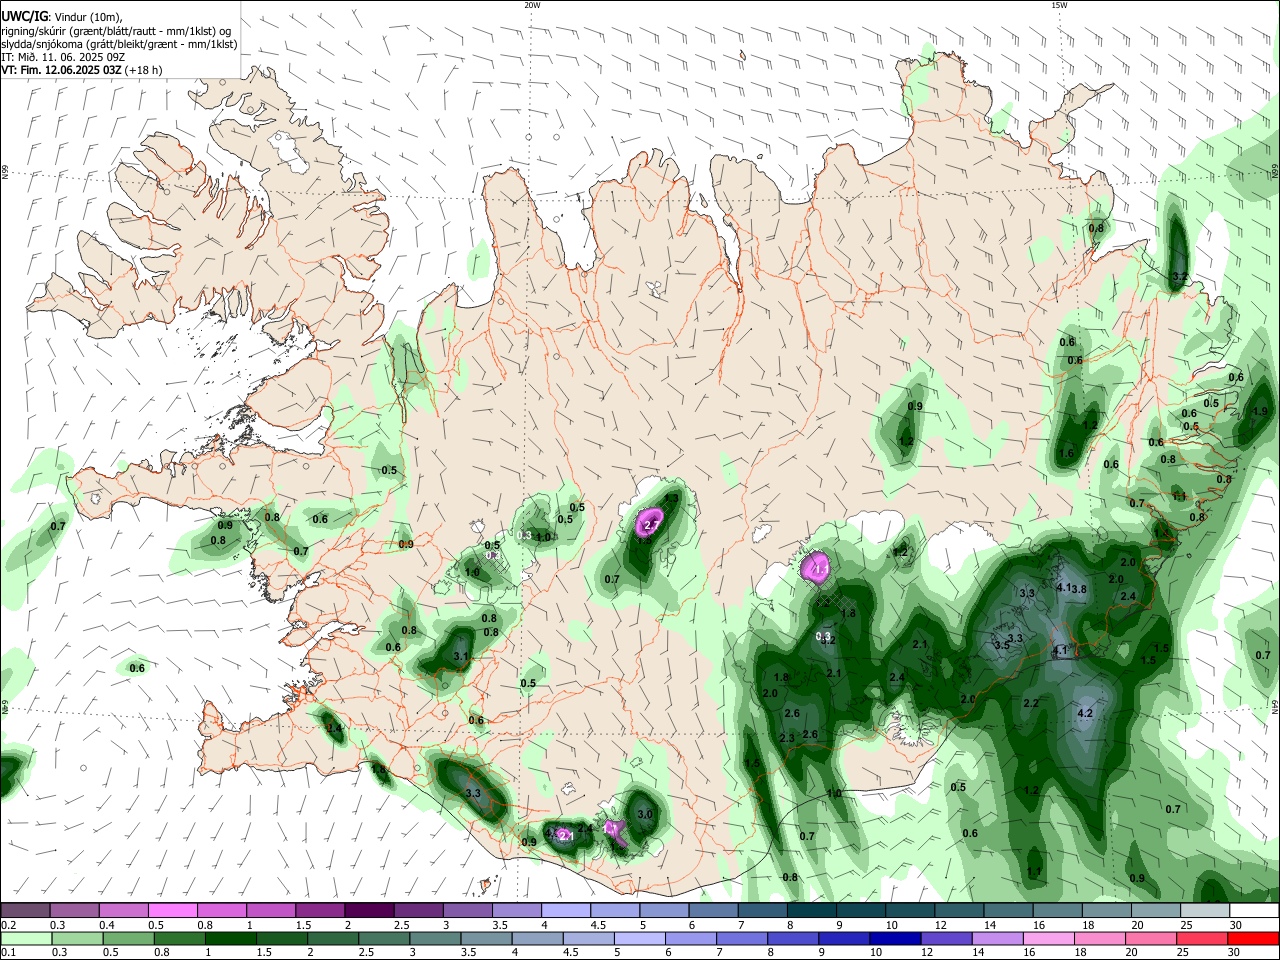Image resolution: width=1280 pixels, height=960 pixels.
Task: Click the dark teal swatch labelled 8 in upper row
Action: click(811, 910)
